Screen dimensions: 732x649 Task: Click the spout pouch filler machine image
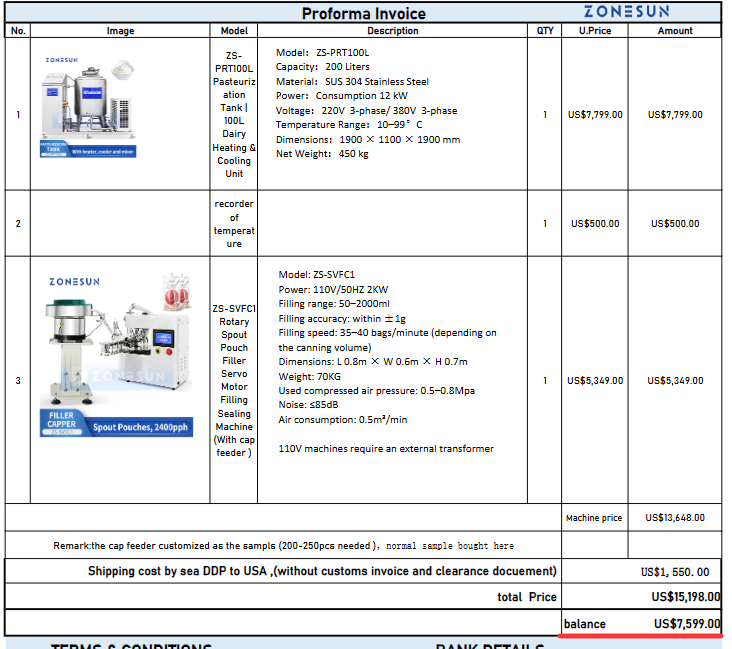coord(116,355)
